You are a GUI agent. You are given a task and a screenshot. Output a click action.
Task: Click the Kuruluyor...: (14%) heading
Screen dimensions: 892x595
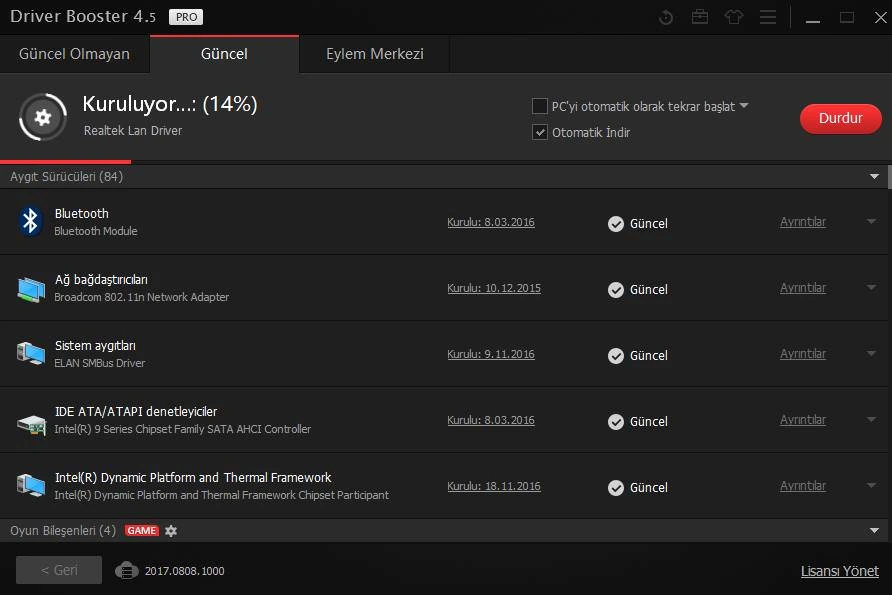(170, 104)
